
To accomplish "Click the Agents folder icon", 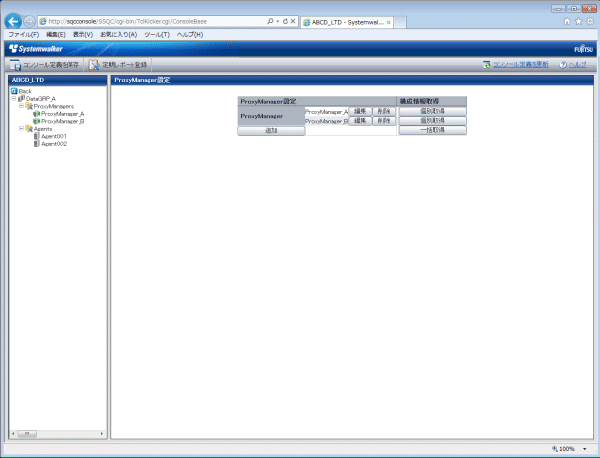I will [29, 129].
